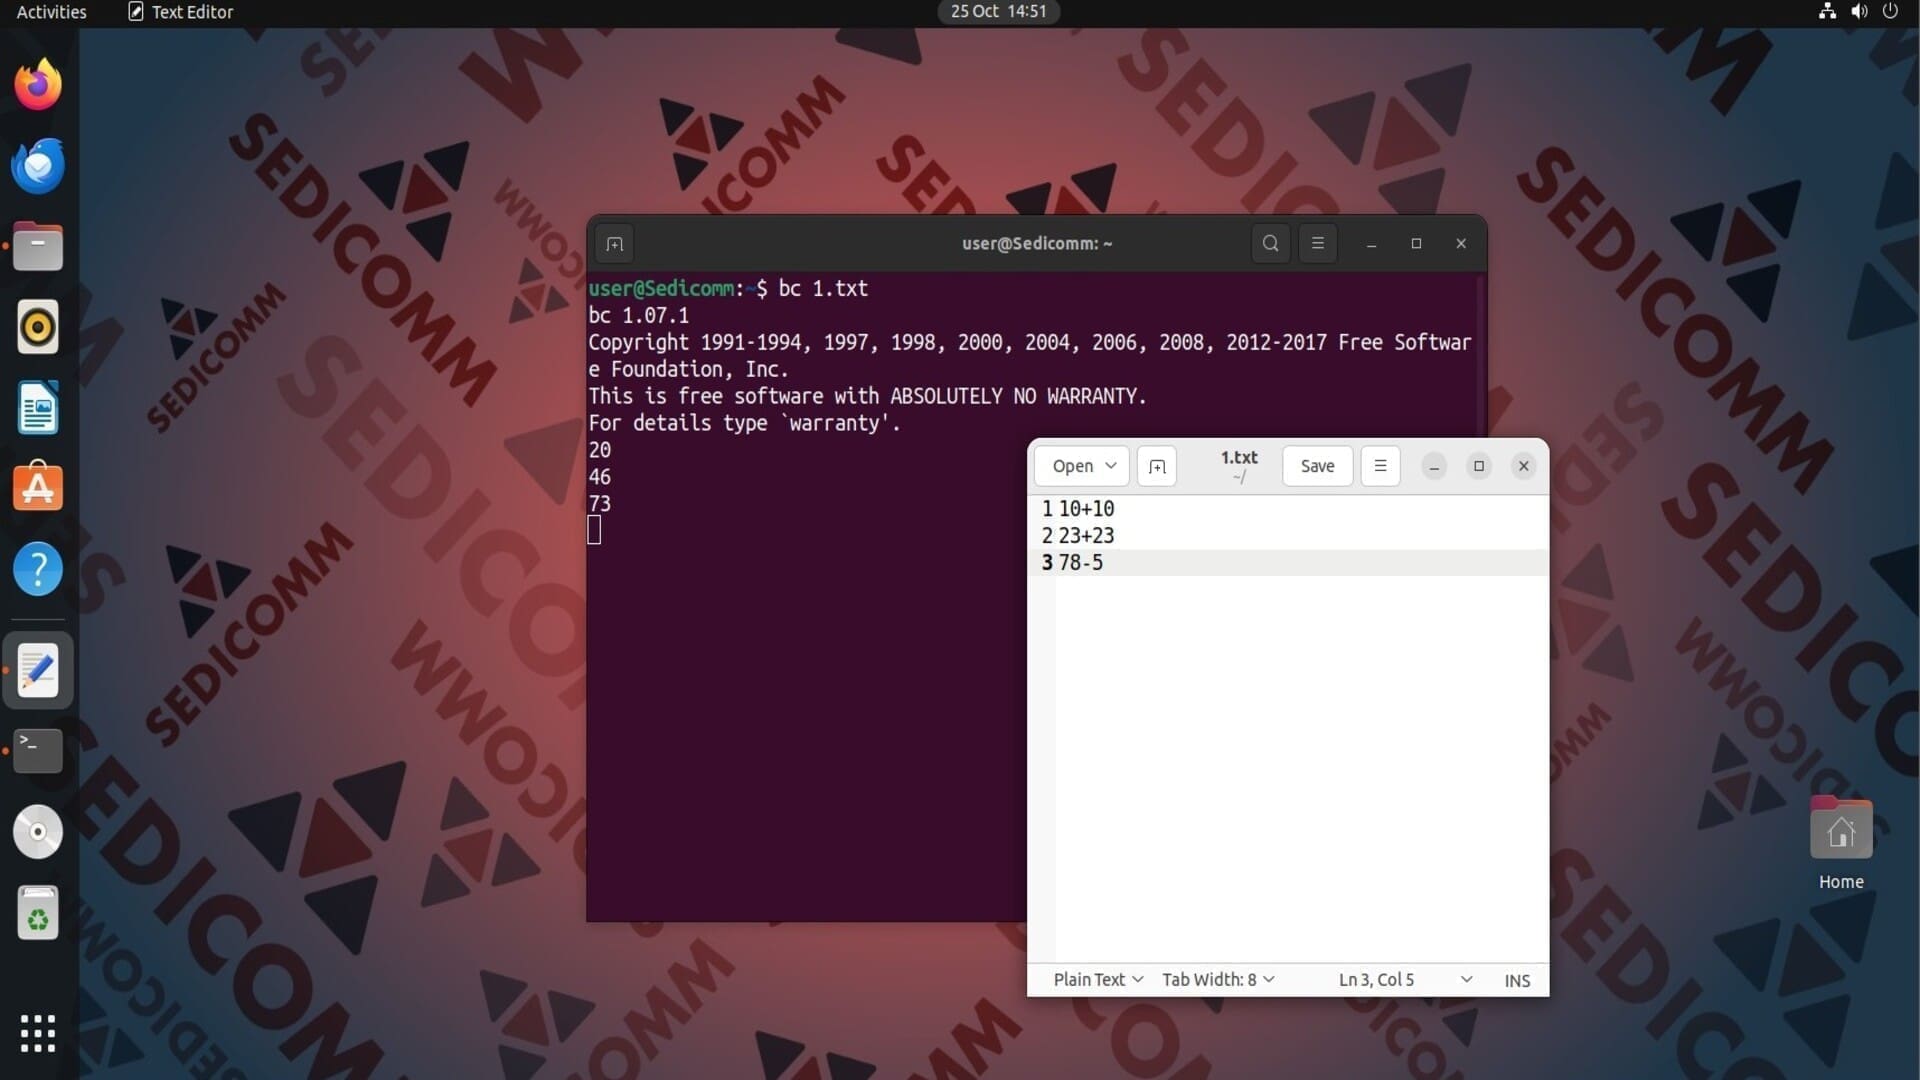Open the optical disc dock icon
The image size is (1920, 1080).
[38, 832]
